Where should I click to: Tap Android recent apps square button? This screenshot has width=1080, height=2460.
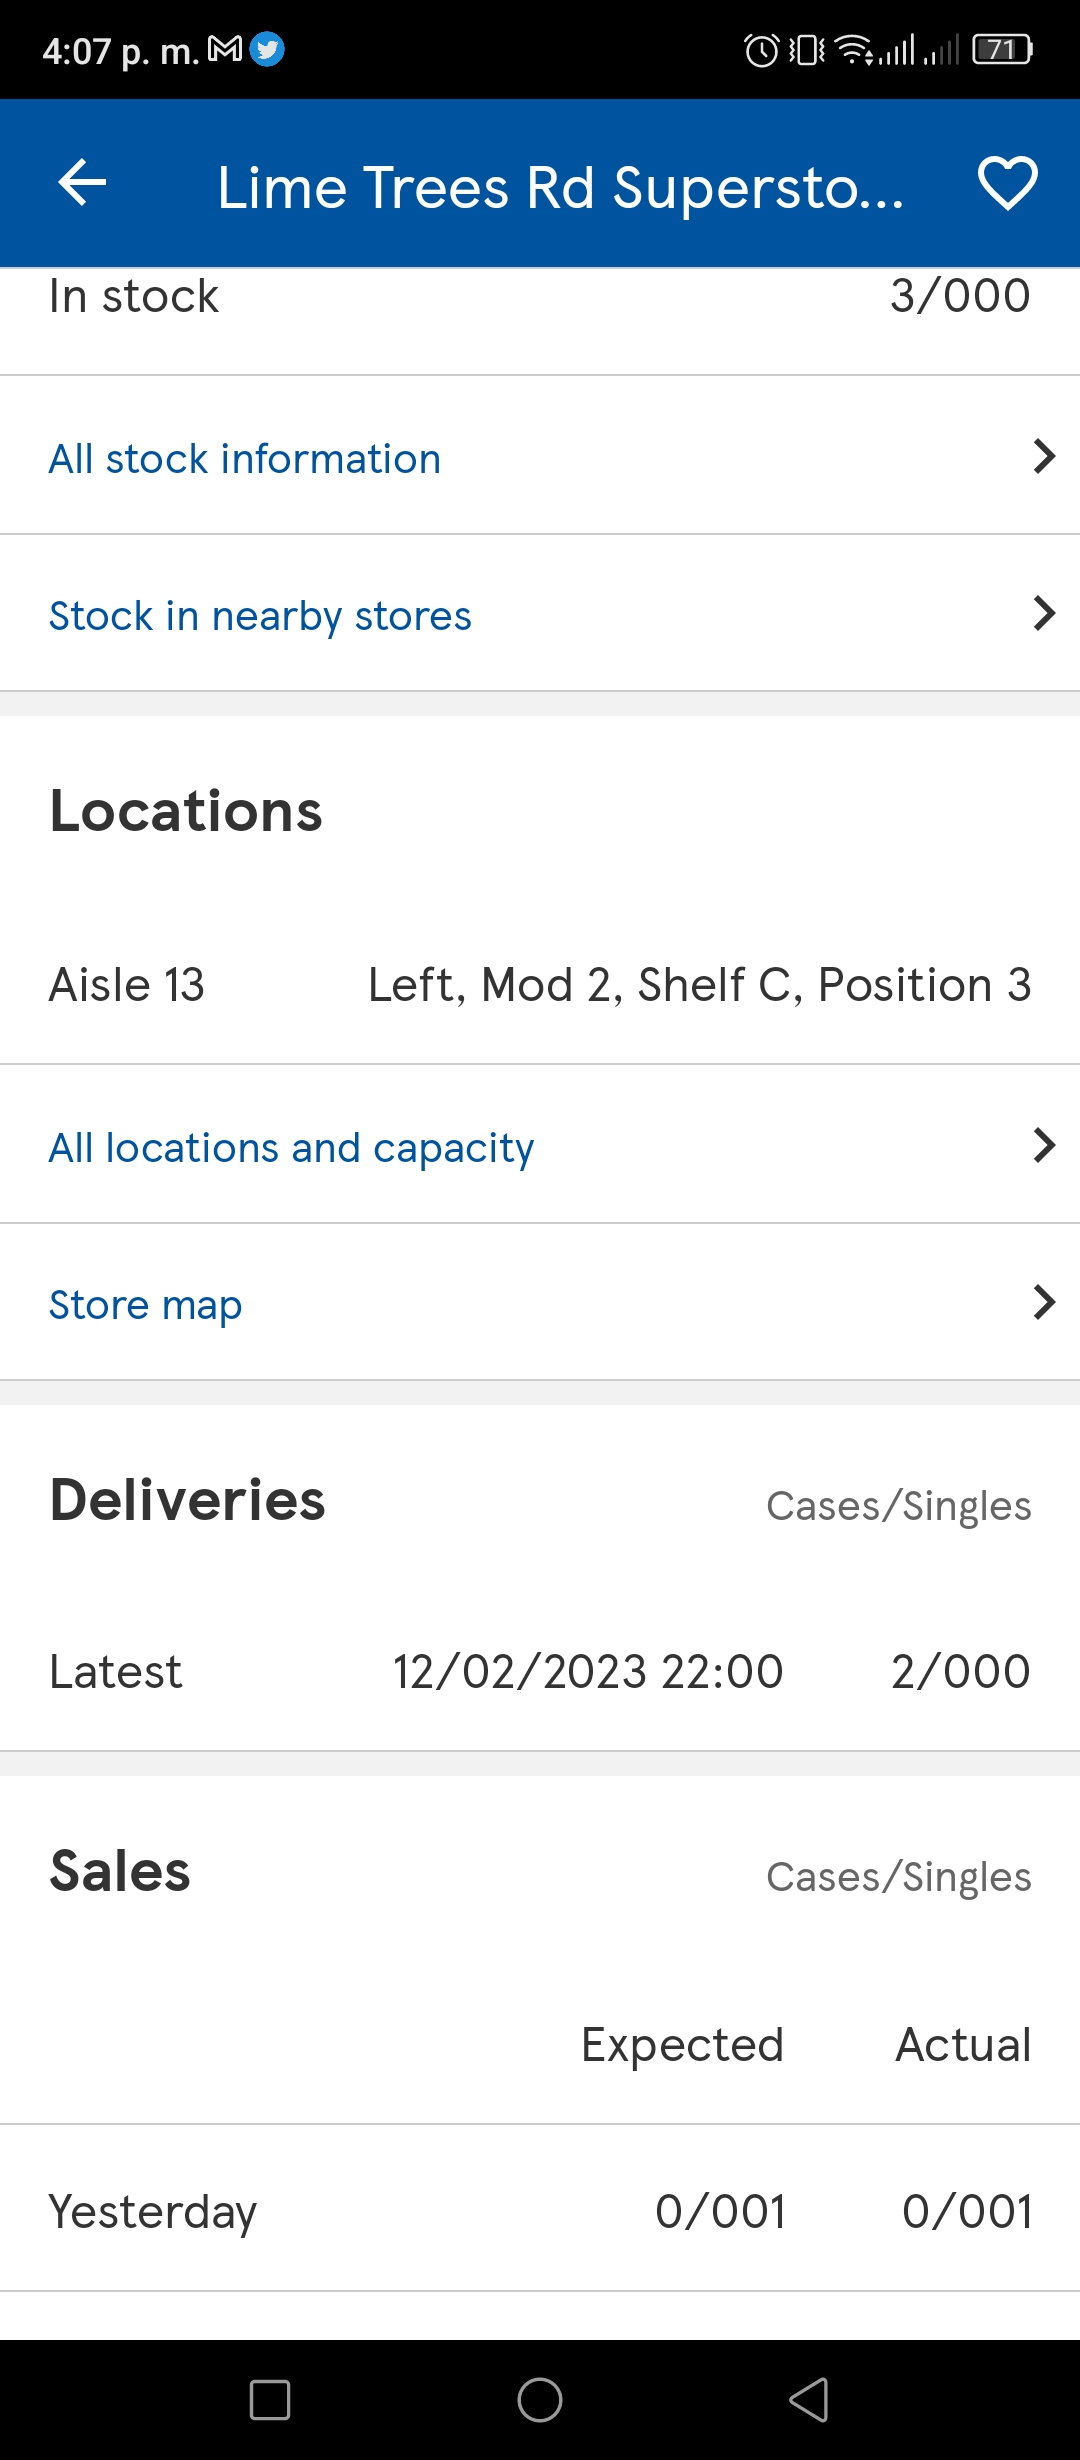click(x=270, y=2400)
